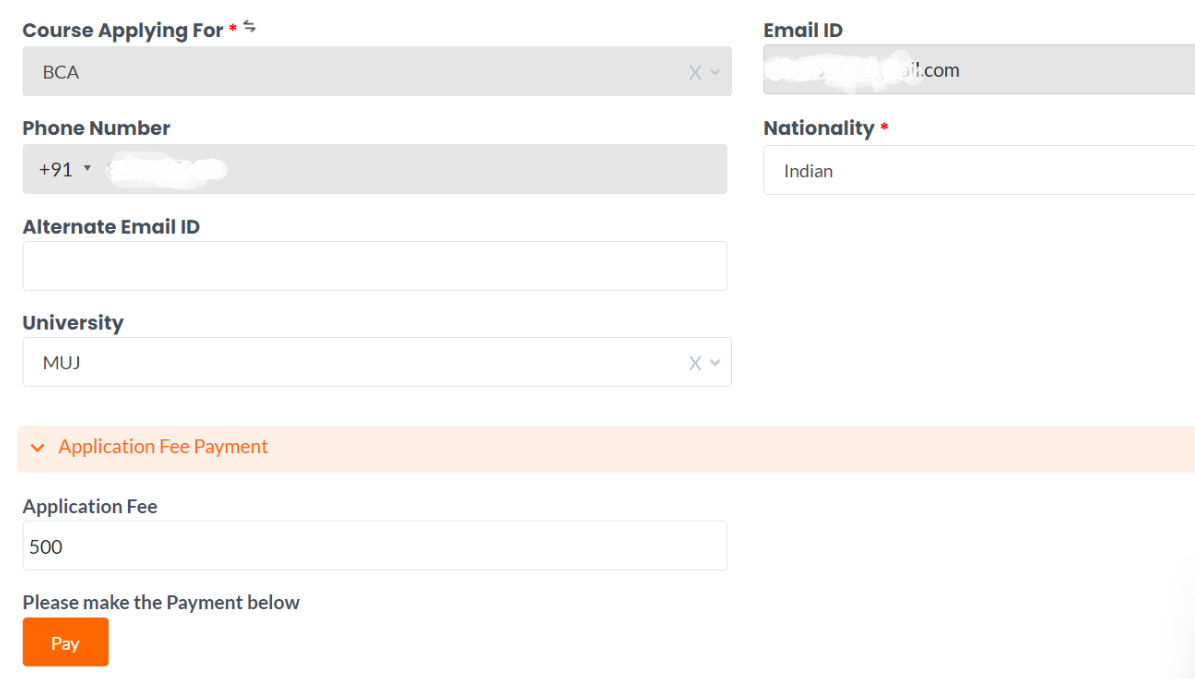Click the MUJ university select box
The height and width of the screenshot is (679, 1195).
coord(350,362)
